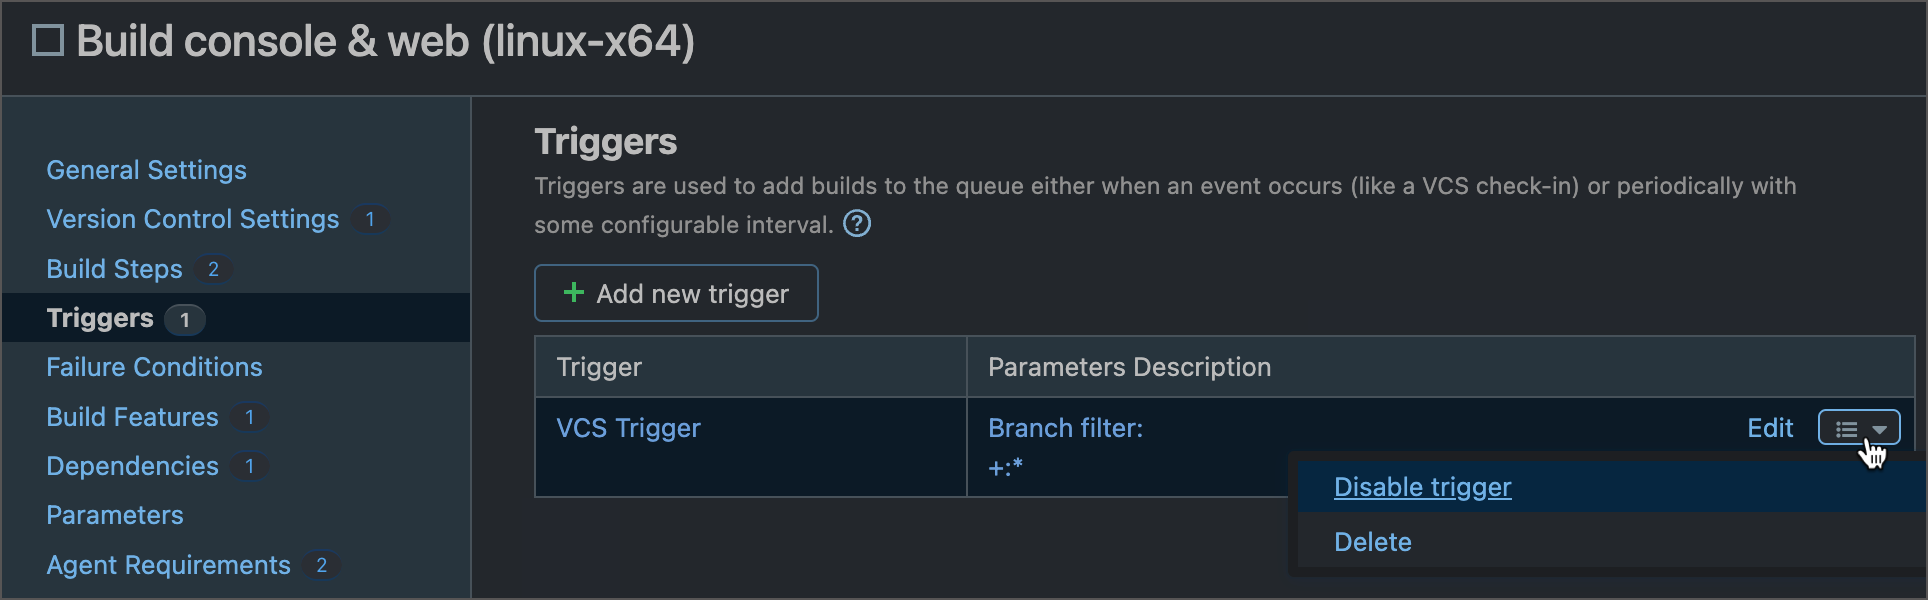
Task: Go to Parameters settings
Action: (114, 514)
